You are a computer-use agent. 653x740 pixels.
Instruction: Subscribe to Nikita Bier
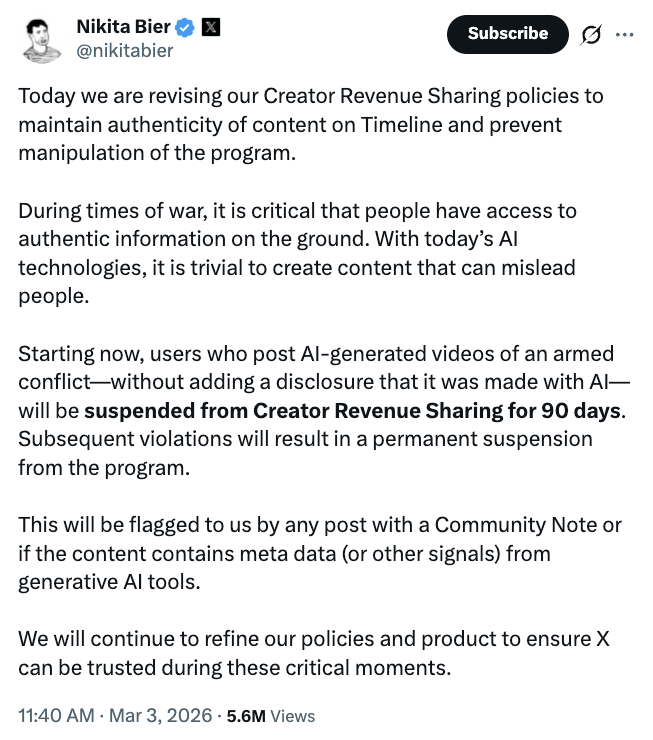pyautogui.click(x=507, y=34)
